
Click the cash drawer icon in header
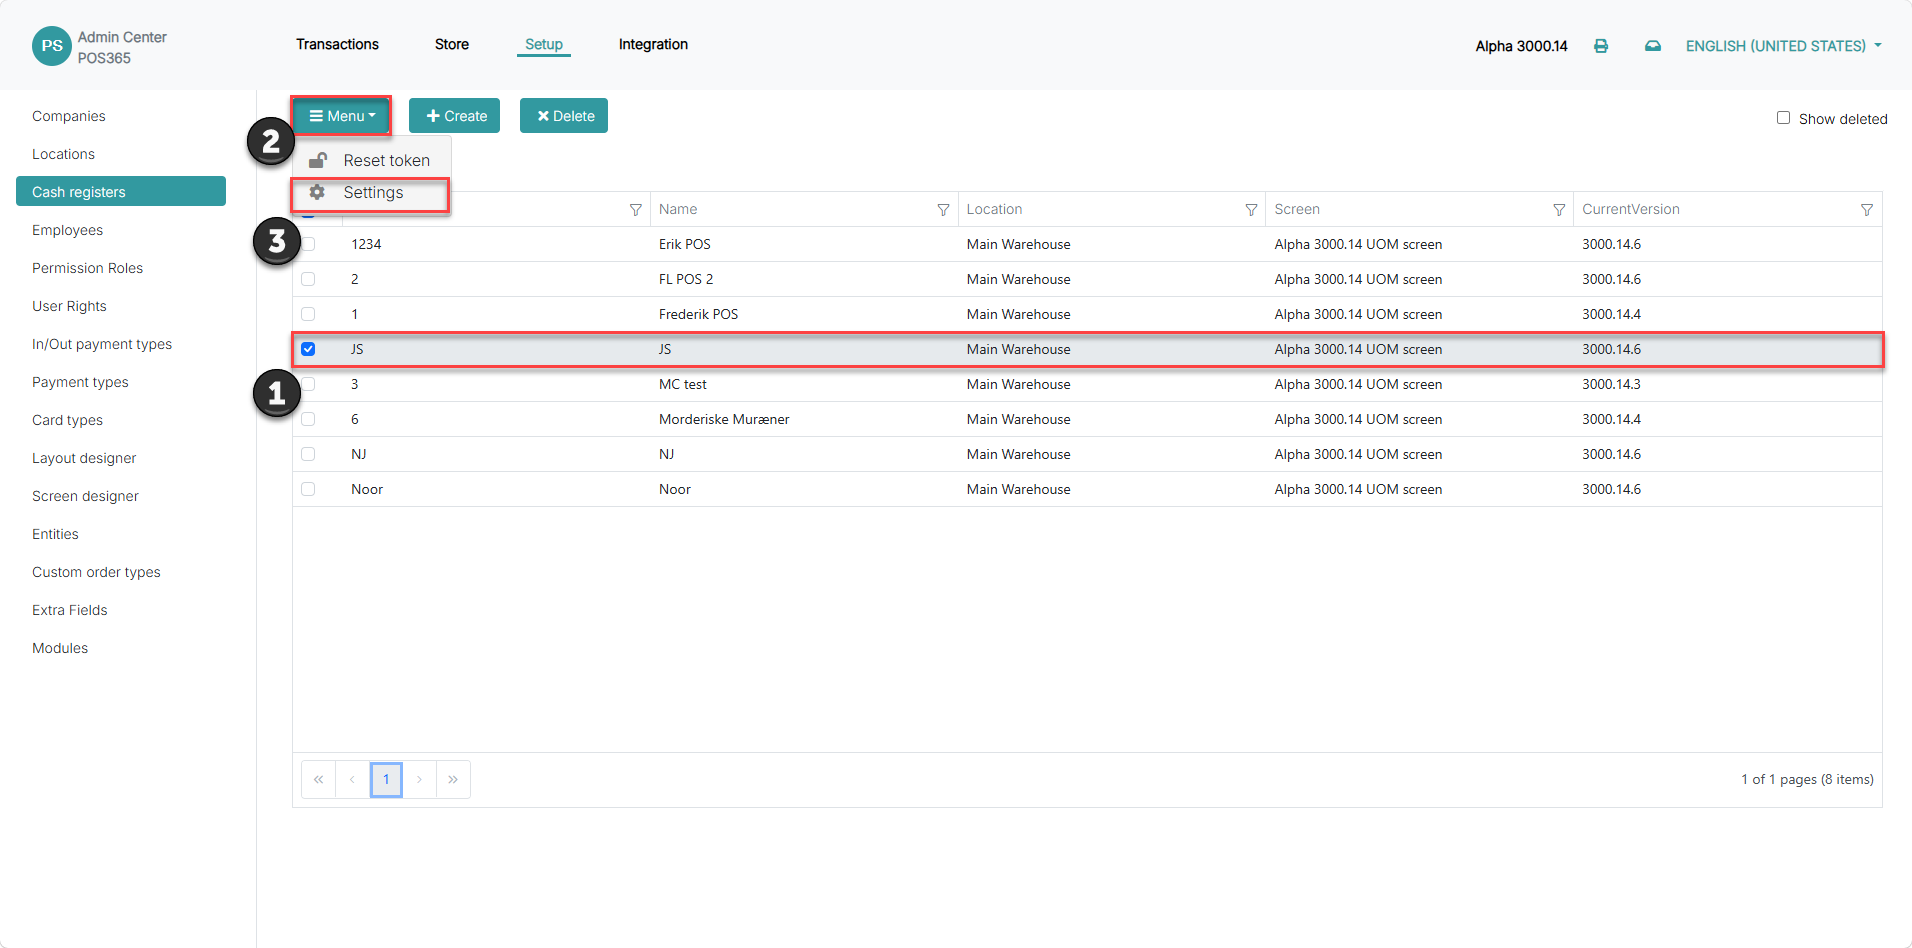pyautogui.click(x=1653, y=46)
